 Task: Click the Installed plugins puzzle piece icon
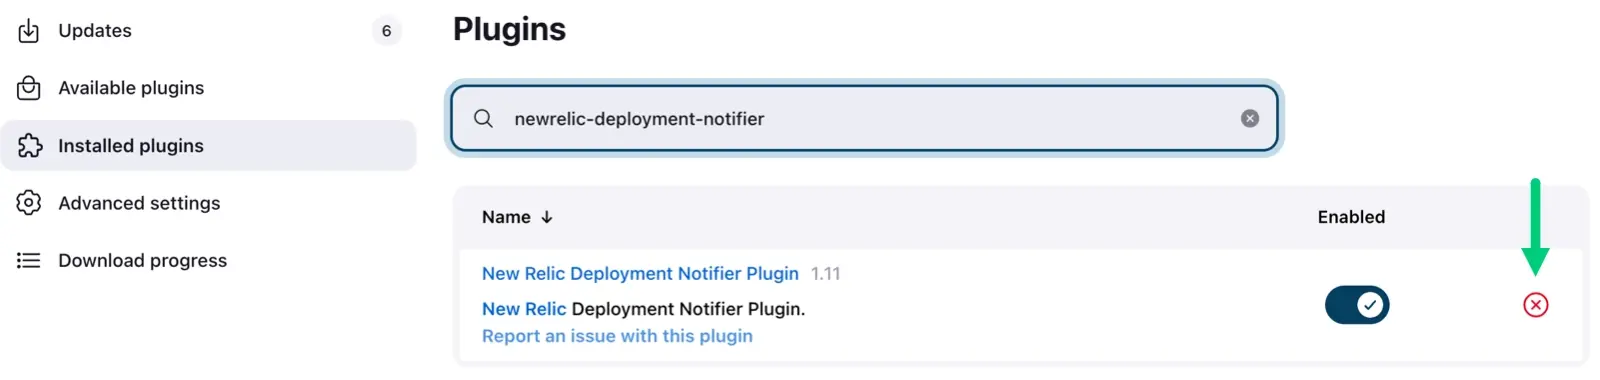tap(30, 146)
